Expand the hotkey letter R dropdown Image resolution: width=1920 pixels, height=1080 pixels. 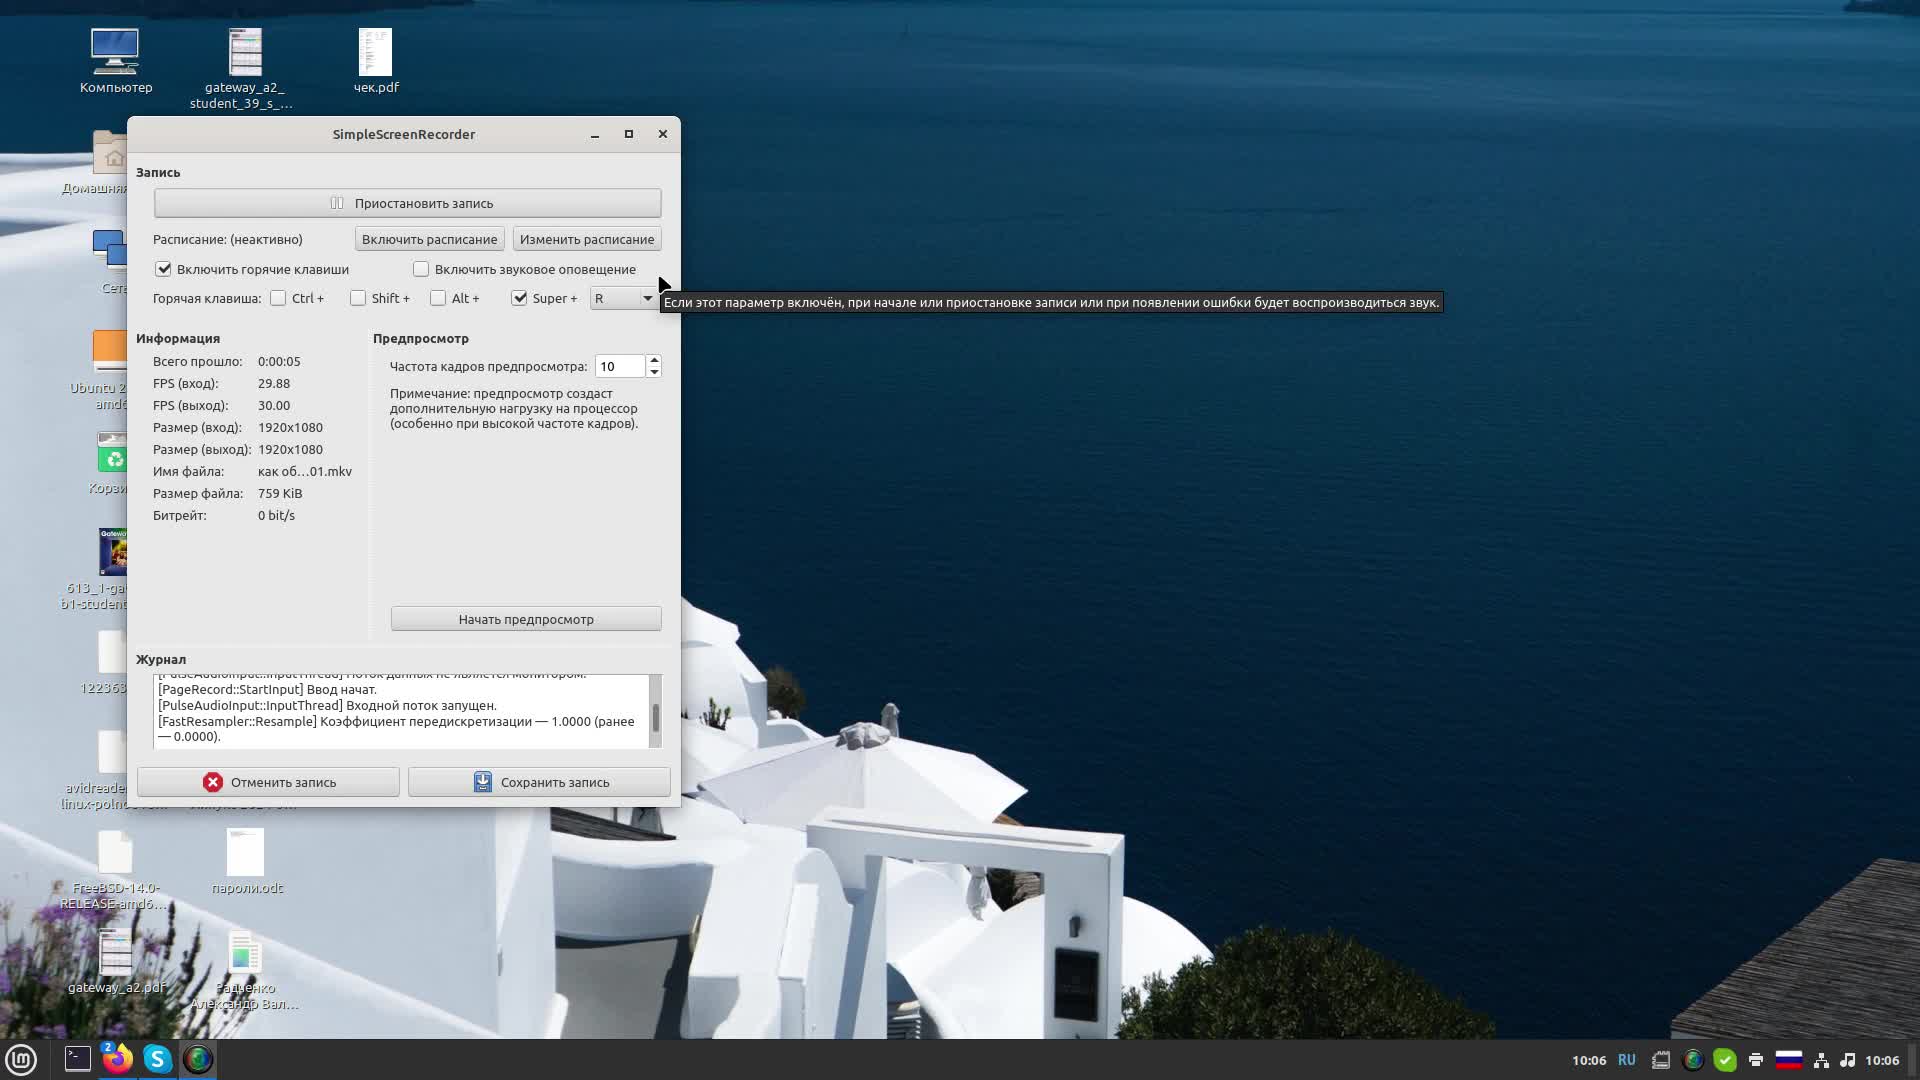[646, 298]
